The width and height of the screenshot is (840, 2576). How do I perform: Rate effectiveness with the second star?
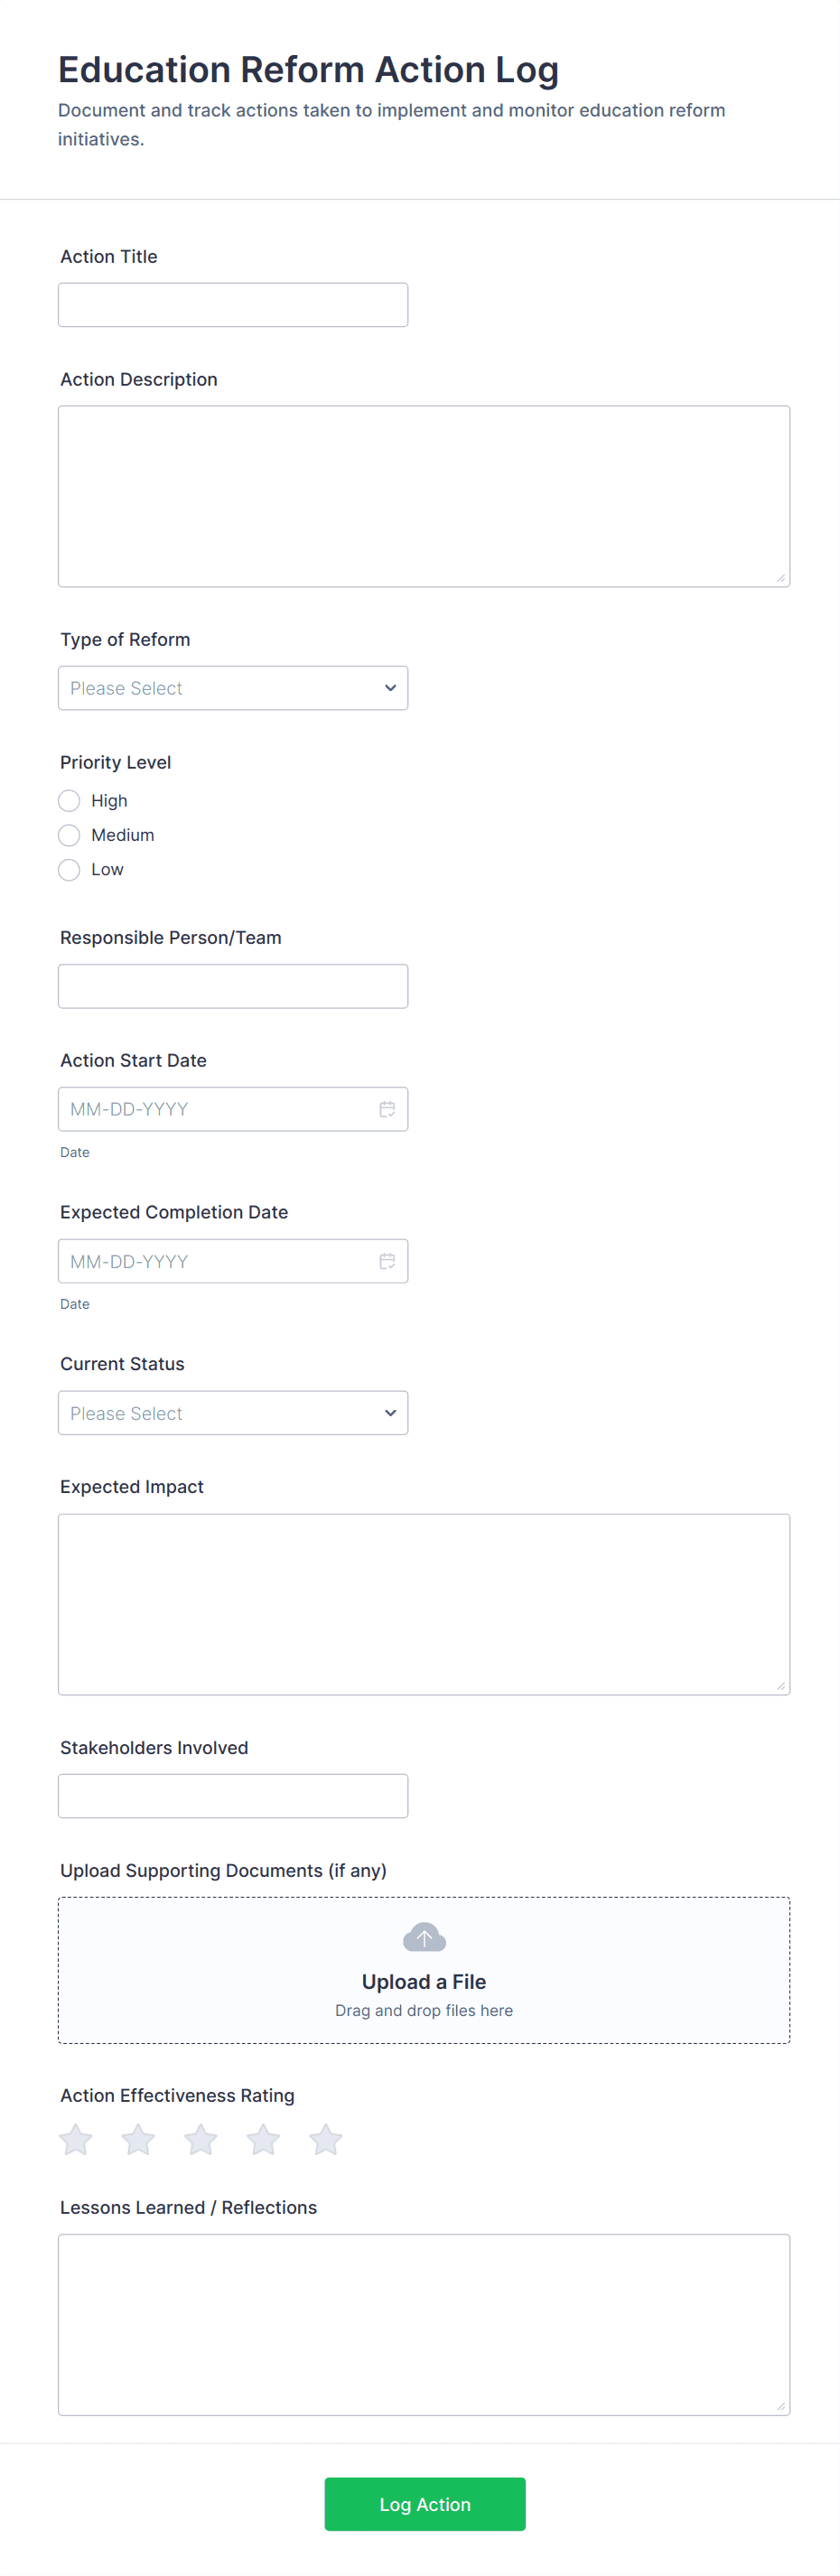[x=138, y=2140]
